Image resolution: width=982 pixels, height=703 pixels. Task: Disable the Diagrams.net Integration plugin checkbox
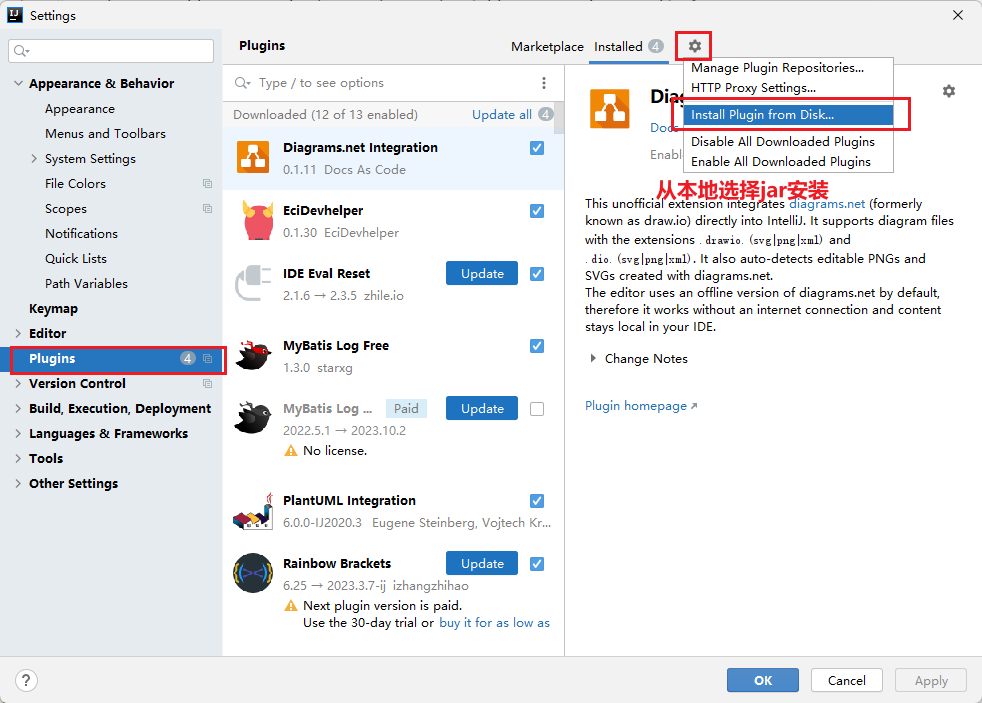click(x=537, y=148)
